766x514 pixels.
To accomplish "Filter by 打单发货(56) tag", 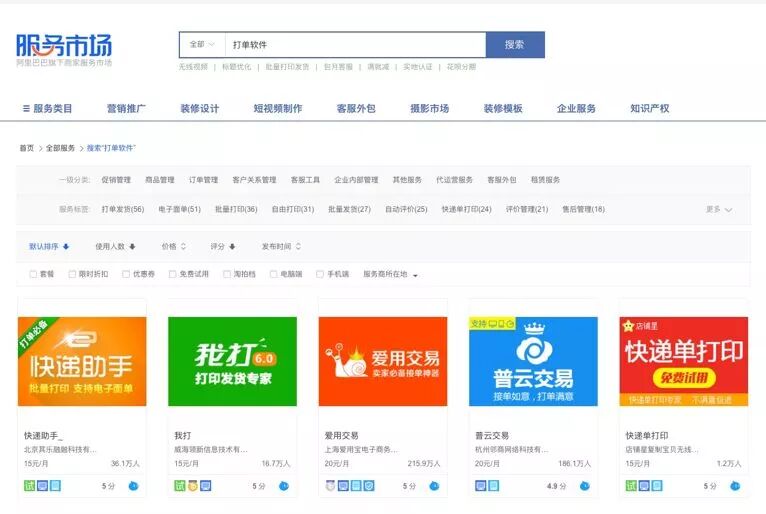I will [x=123, y=209].
